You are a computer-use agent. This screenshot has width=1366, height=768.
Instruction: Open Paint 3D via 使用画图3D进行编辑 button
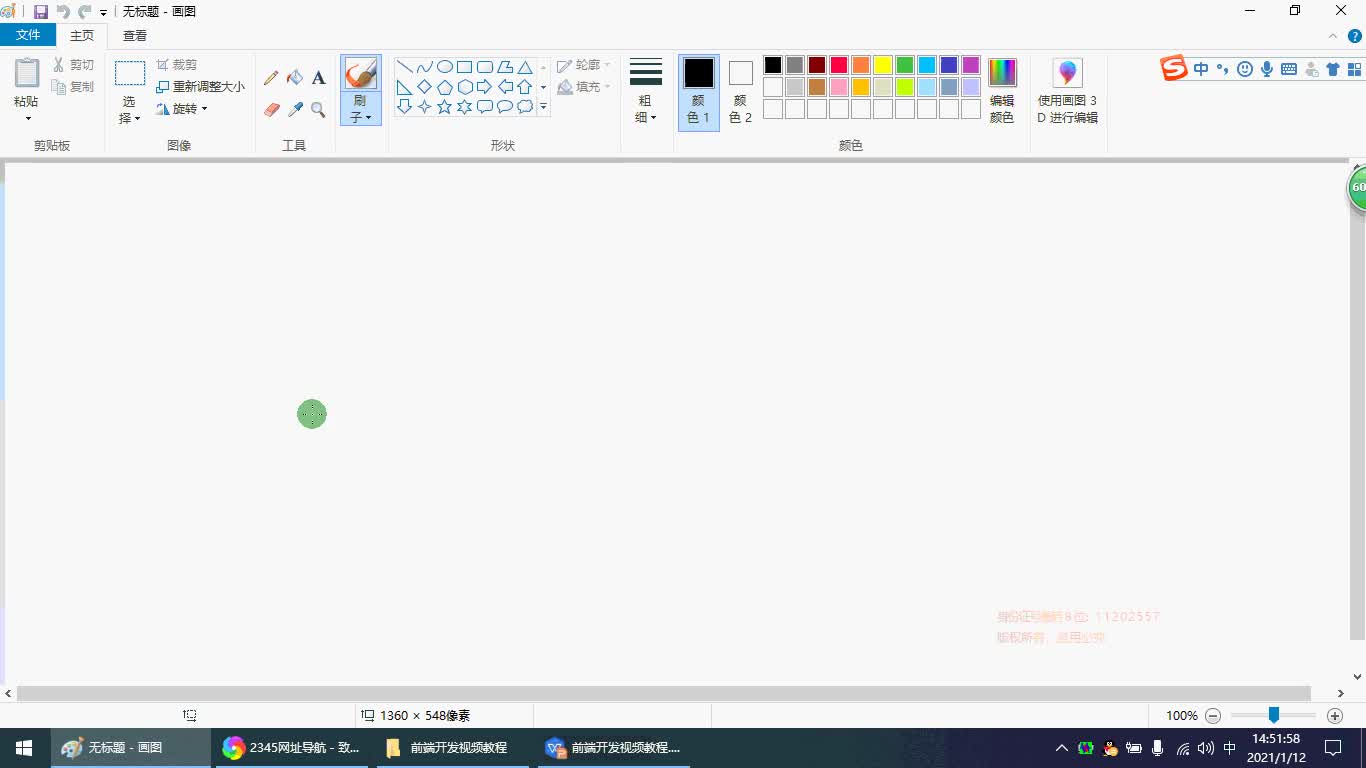point(1067,88)
